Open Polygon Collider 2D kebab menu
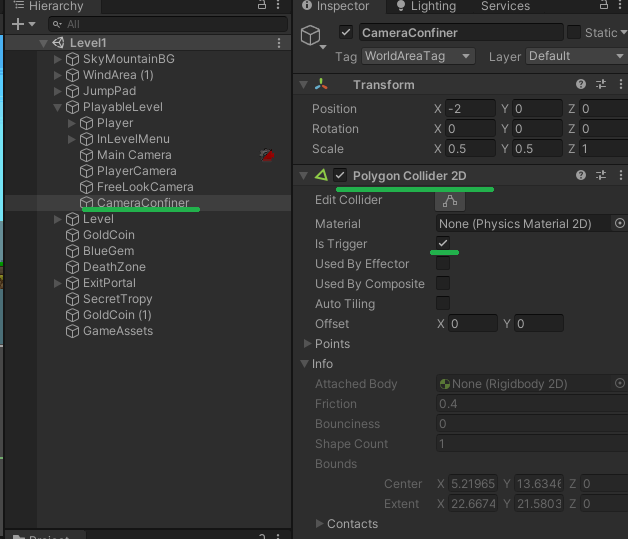Image resolution: width=628 pixels, height=539 pixels. click(620, 175)
